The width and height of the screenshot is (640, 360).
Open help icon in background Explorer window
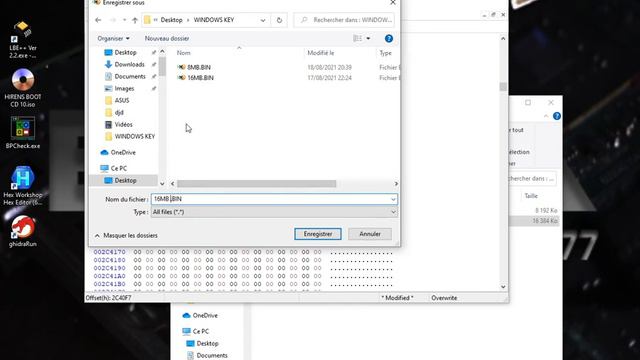[x=557, y=116]
